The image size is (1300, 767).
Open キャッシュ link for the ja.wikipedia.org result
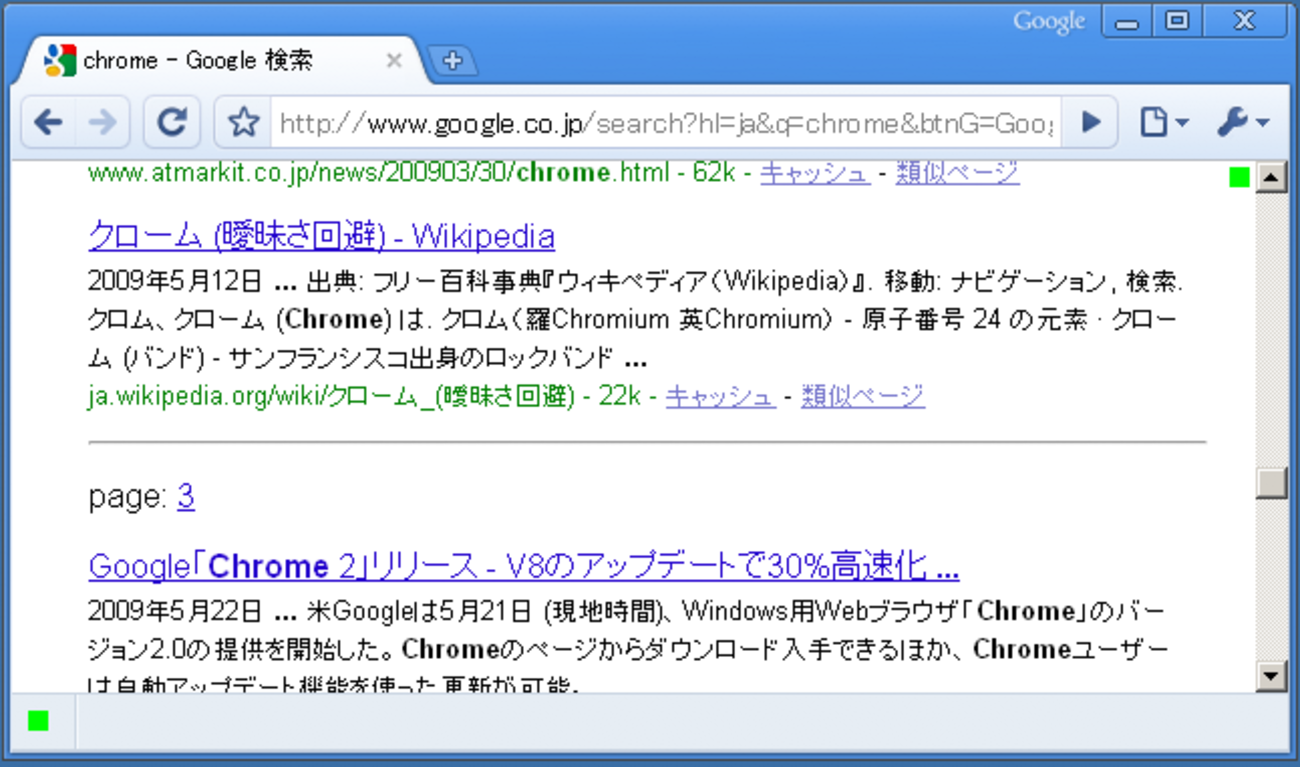click(721, 396)
